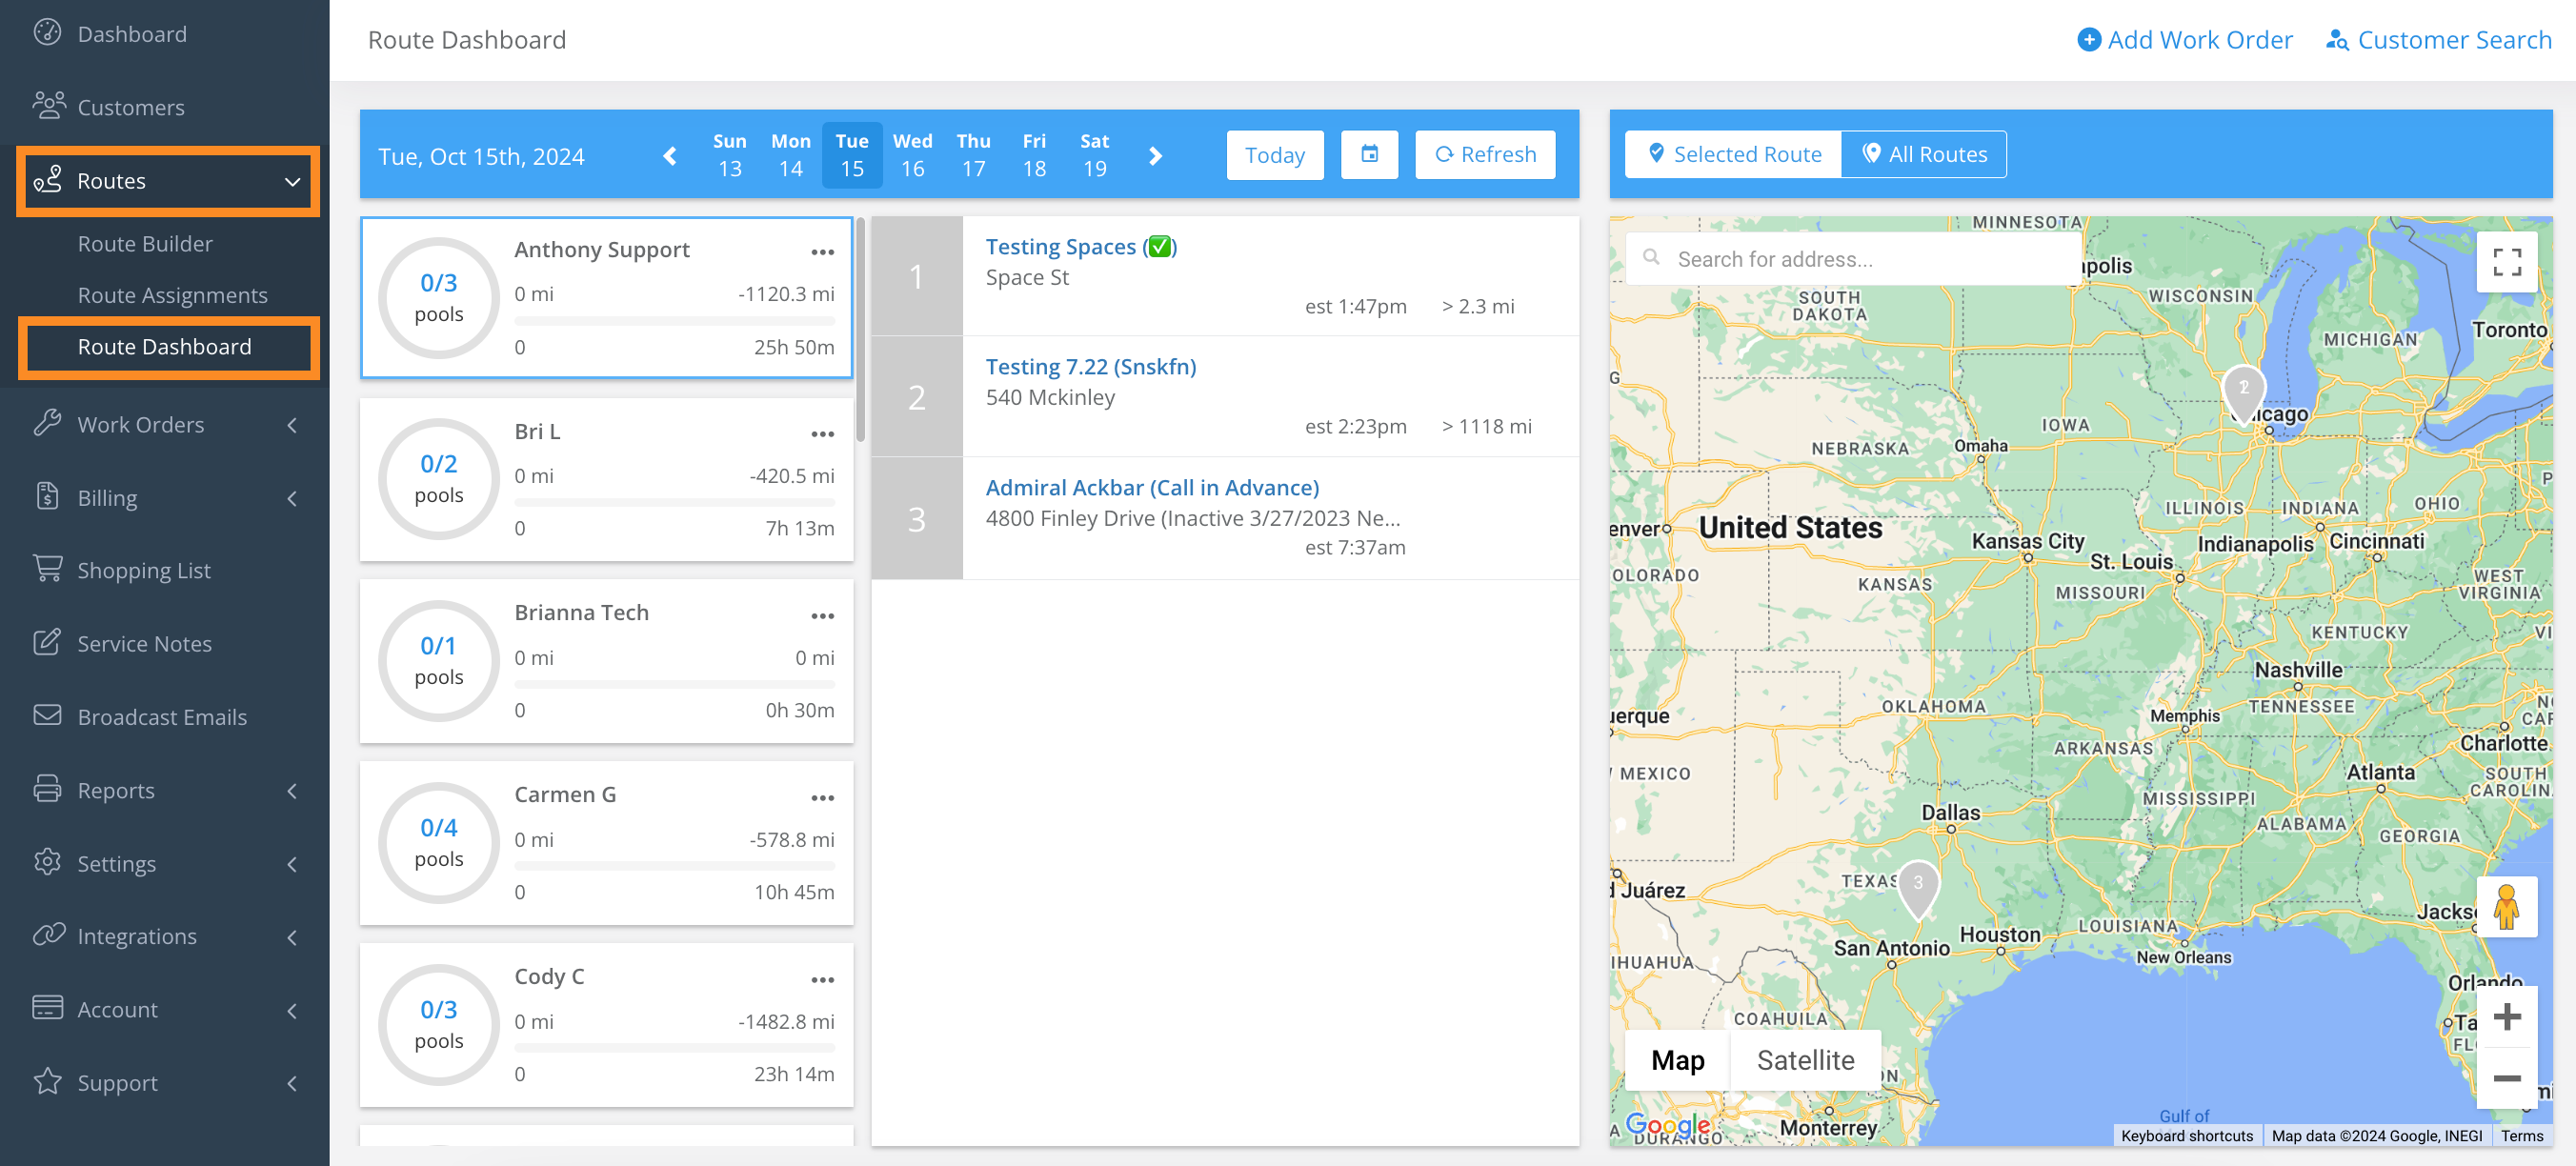Click the Street View pegman
This screenshot has width=2576, height=1166.
2506,907
